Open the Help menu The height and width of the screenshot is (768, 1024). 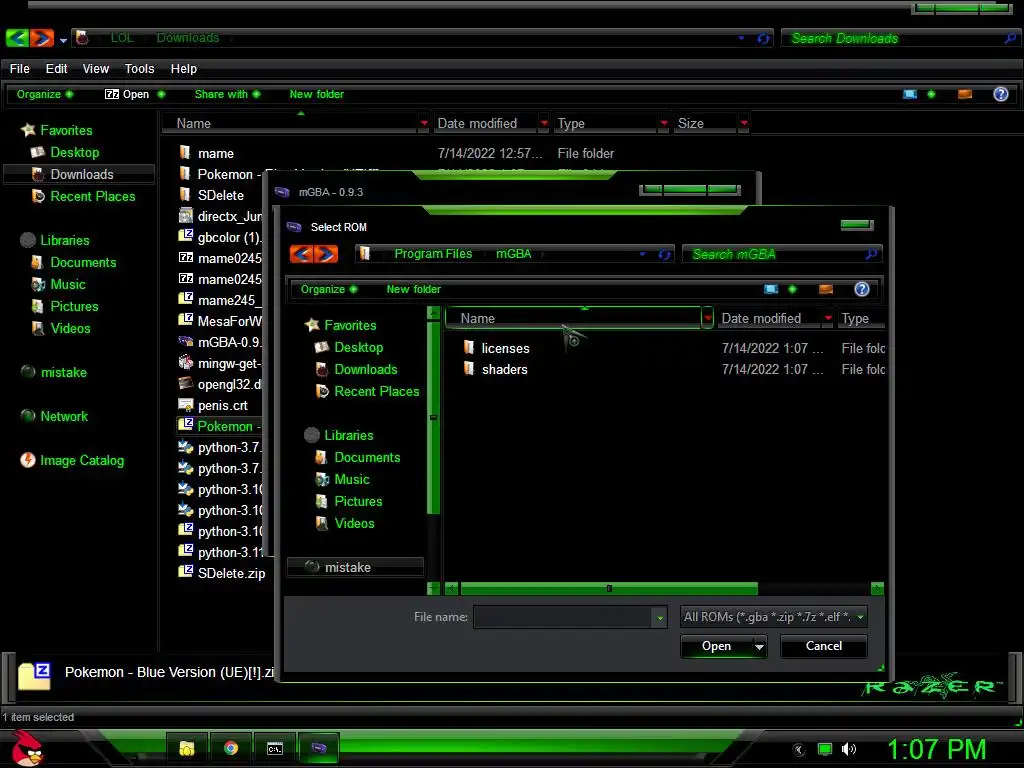184,69
